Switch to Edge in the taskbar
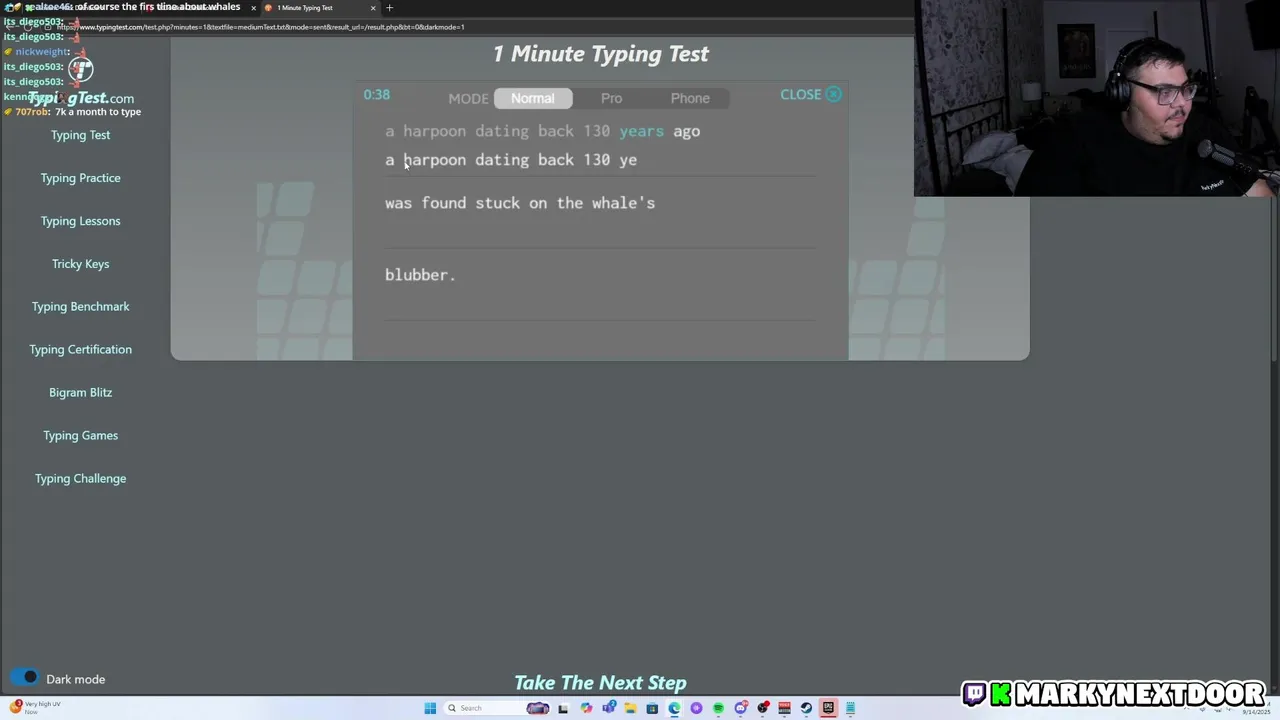The height and width of the screenshot is (720, 1280). coord(674,708)
